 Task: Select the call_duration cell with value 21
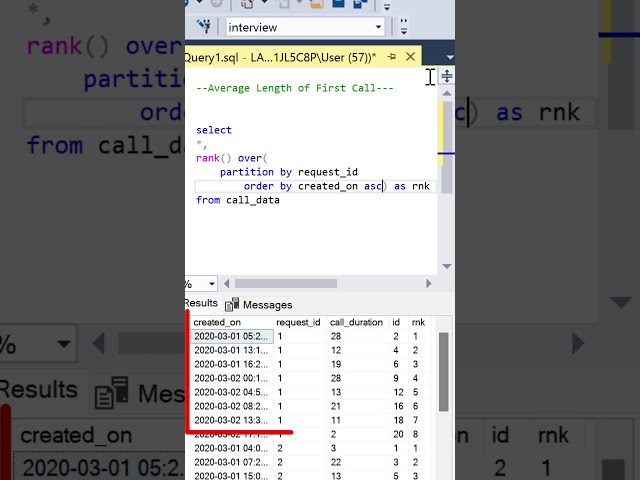(x=358, y=406)
